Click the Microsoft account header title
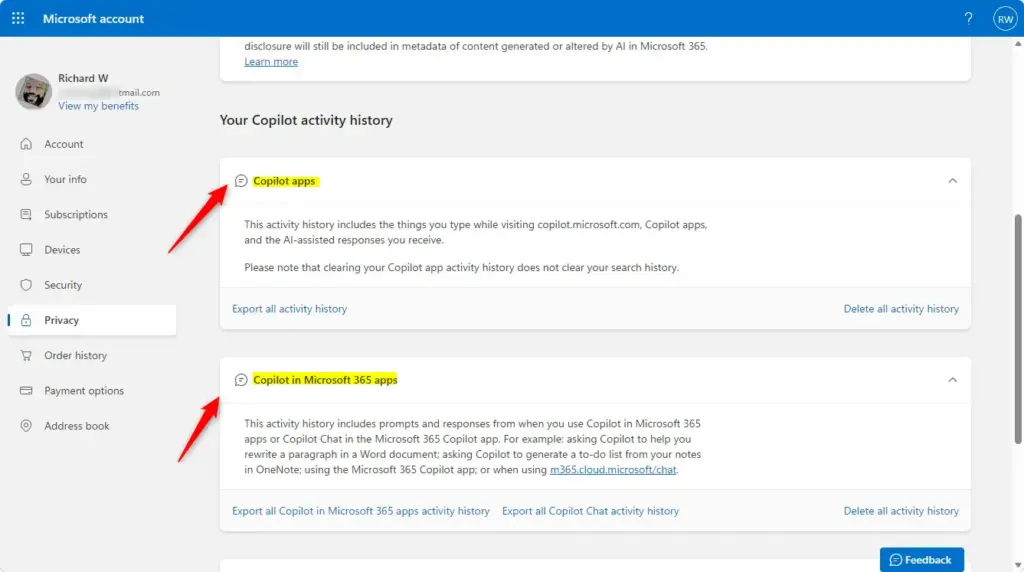The image size is (1024, 572). (93, 19)
